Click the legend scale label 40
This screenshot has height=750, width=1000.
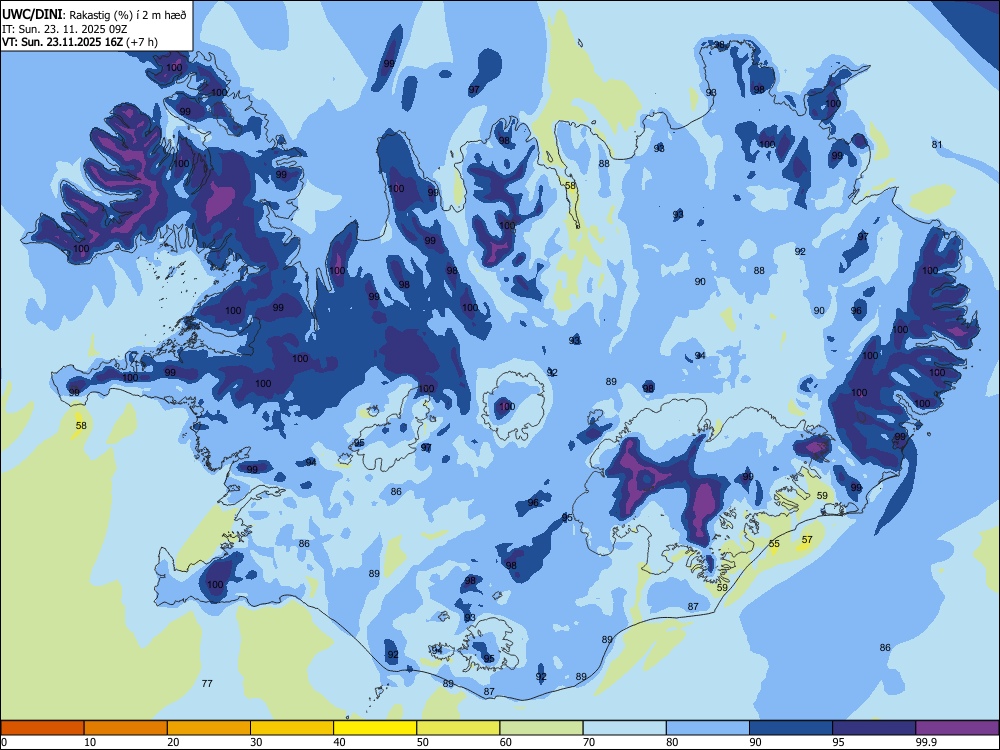pos(340,742)
